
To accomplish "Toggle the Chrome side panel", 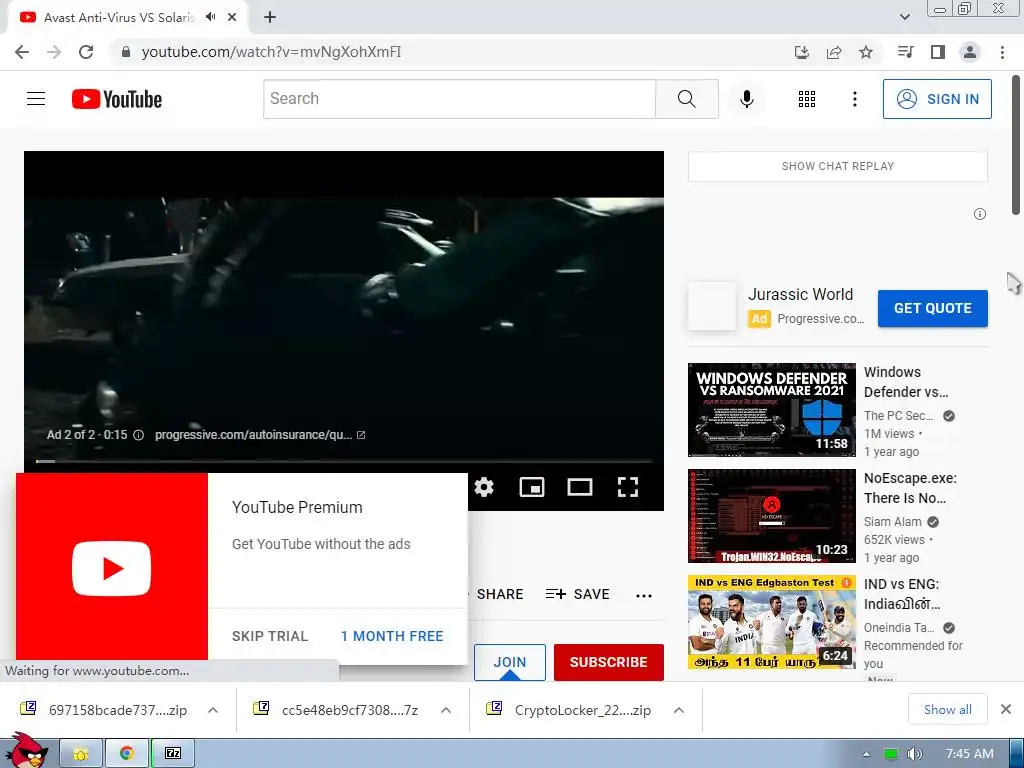I will [x=938, y=52].
